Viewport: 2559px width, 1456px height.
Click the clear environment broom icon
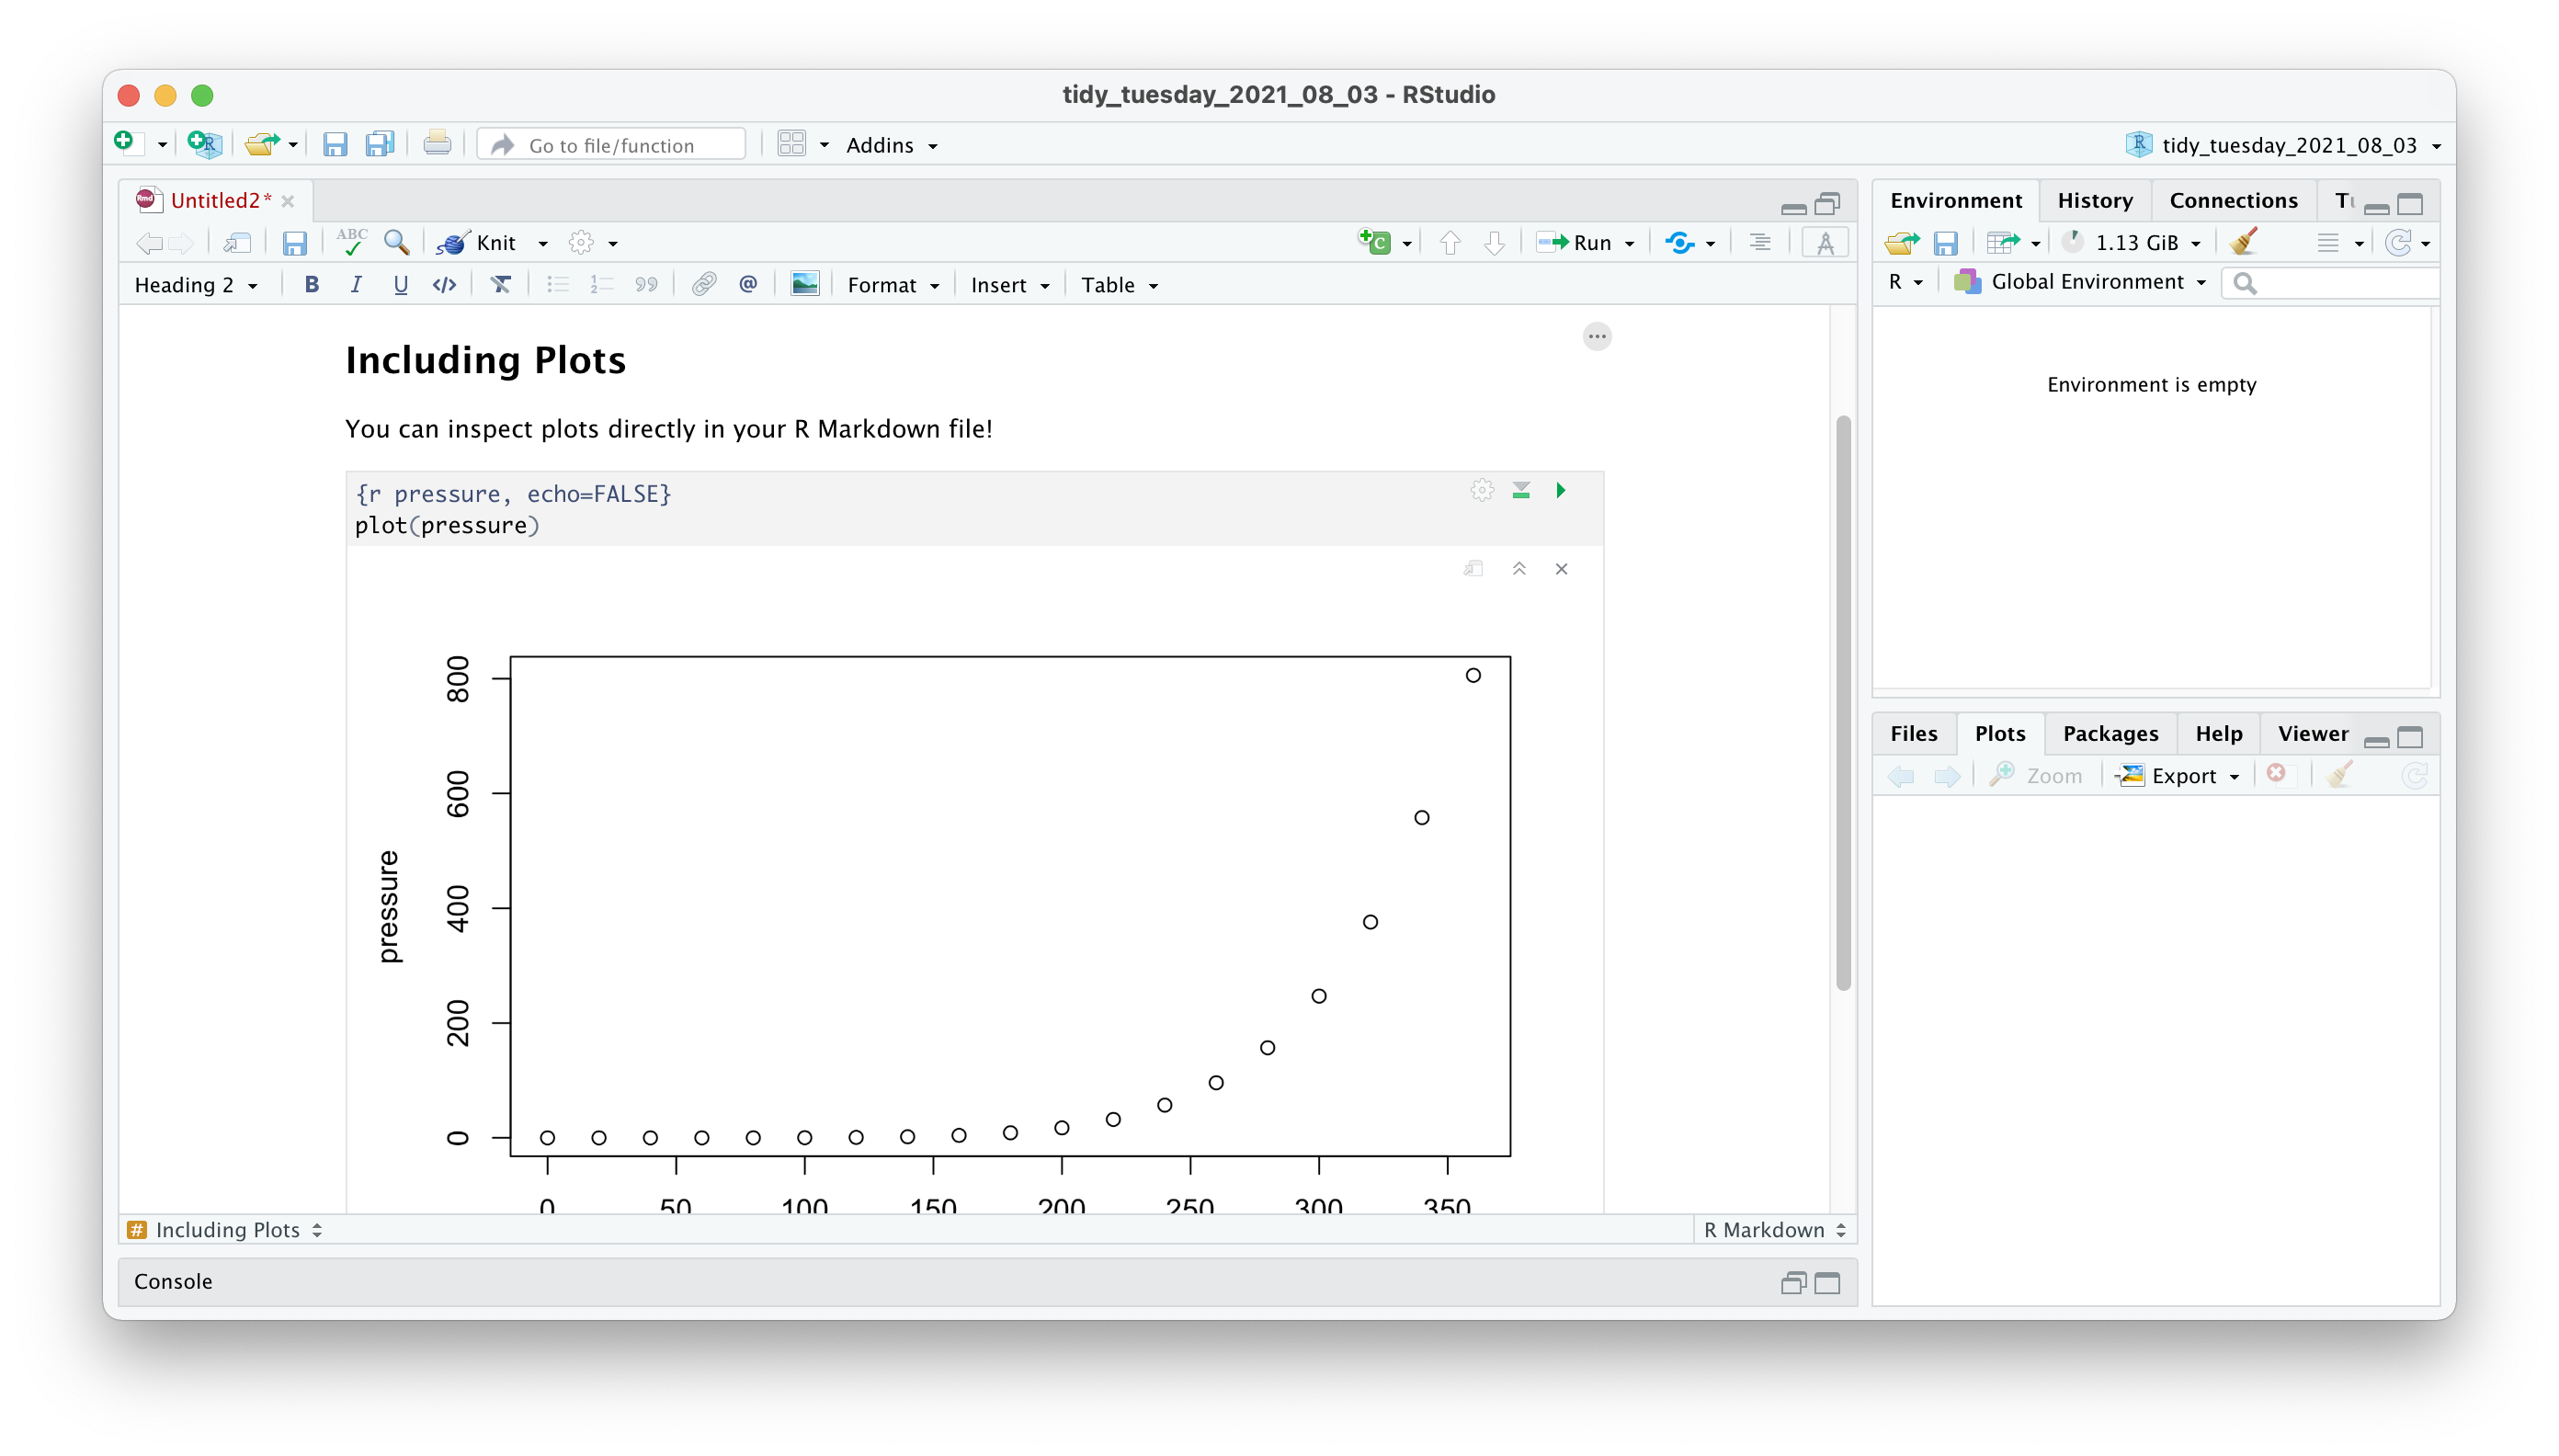click(x=2243, y=242)
